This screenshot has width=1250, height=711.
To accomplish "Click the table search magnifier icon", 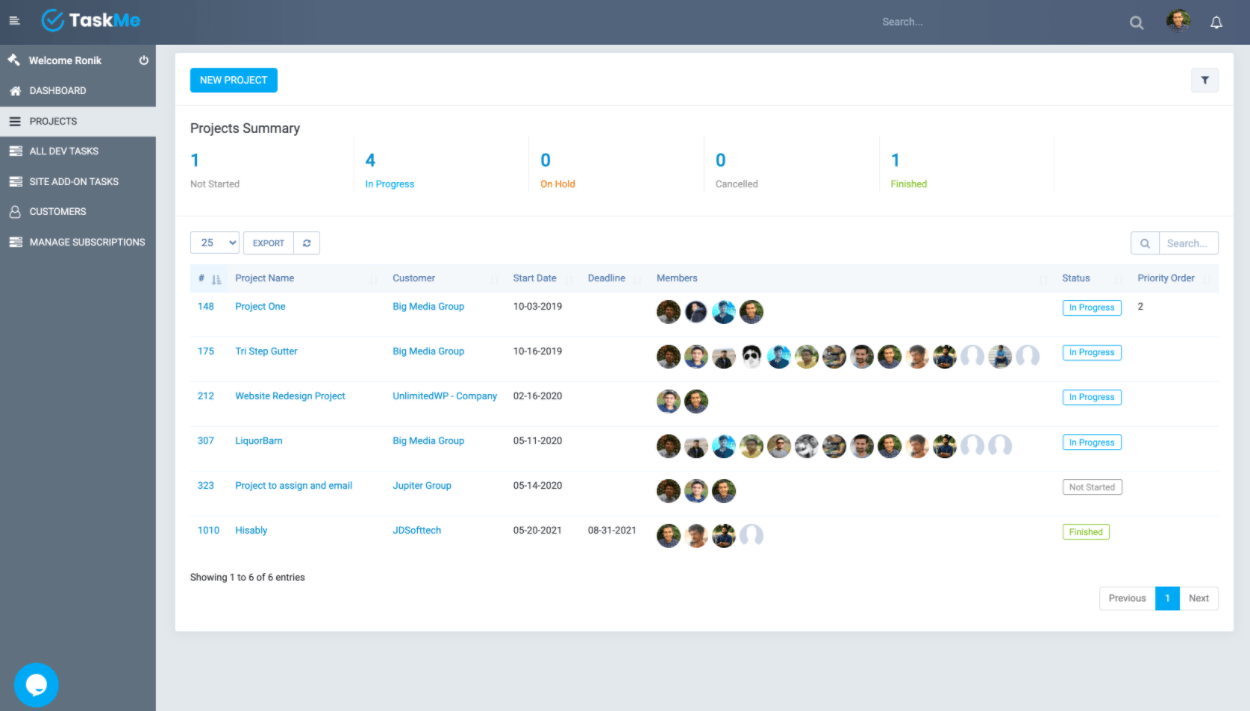I will pos(1145,243).
